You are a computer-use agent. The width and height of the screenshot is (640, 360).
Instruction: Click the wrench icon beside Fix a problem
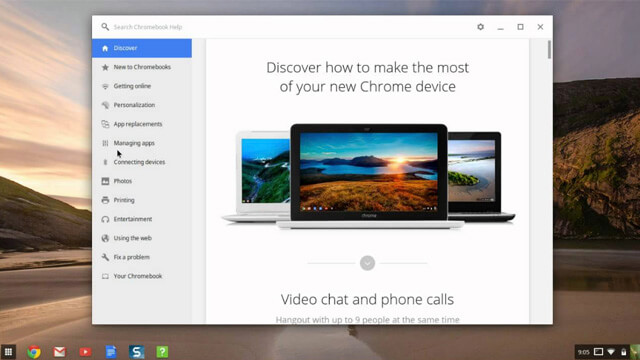105,257
